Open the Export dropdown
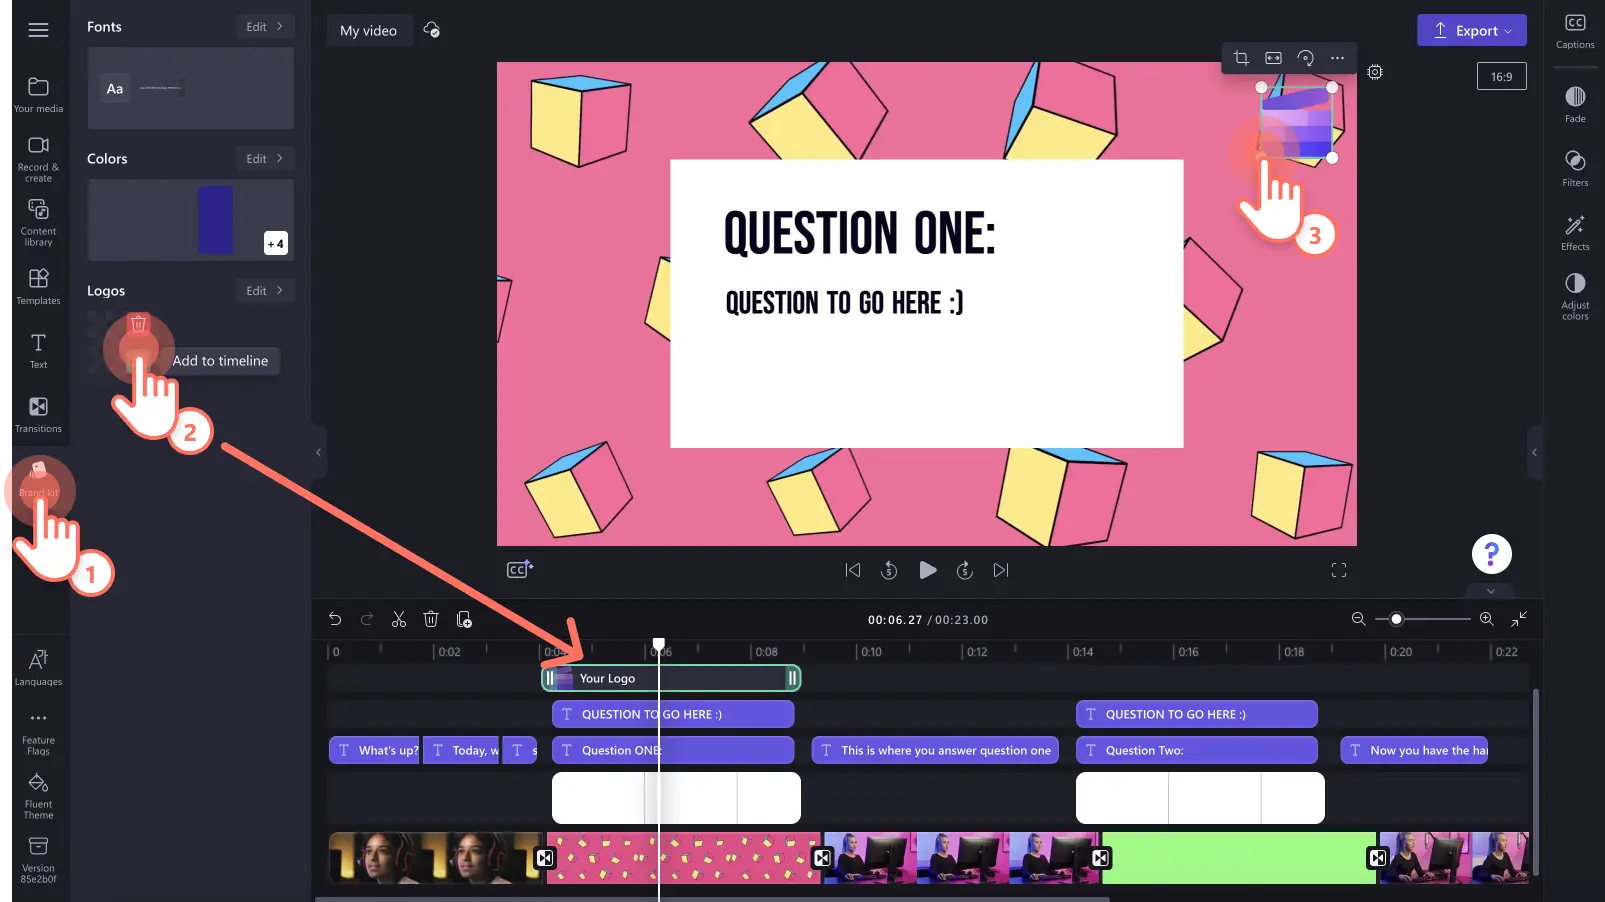This screenshot has height=902, width=1605. tap(1471, 30)
